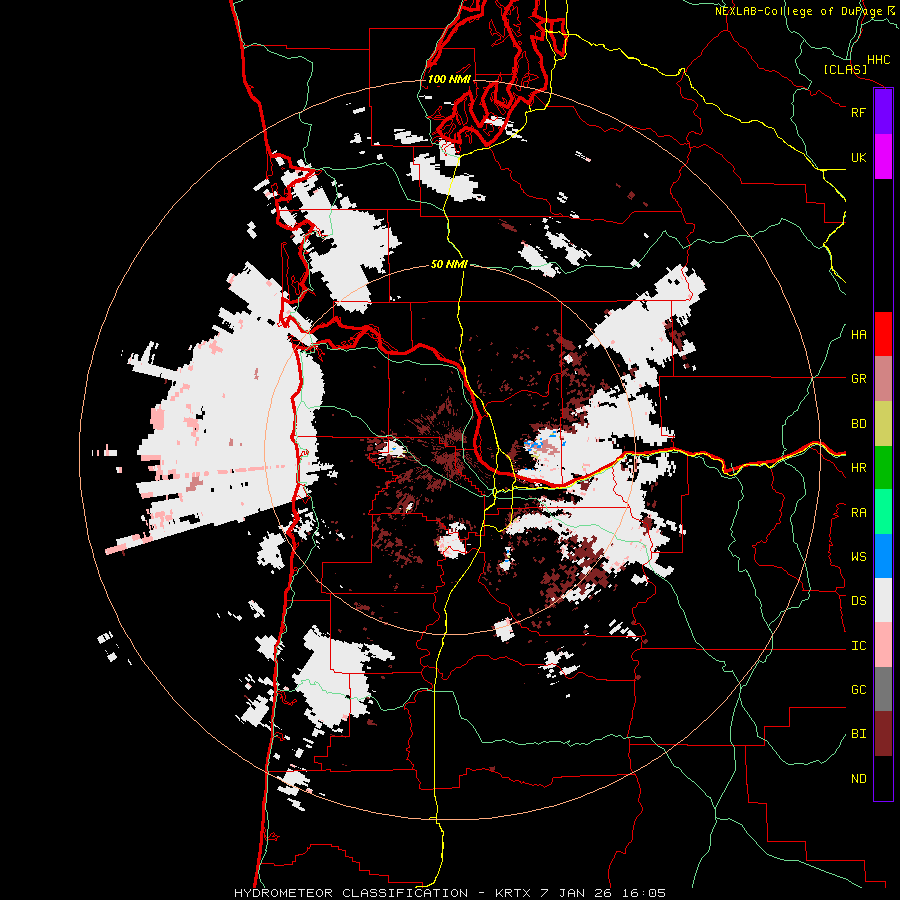Pick the RA light green legend swatch

tap(883, 512)
